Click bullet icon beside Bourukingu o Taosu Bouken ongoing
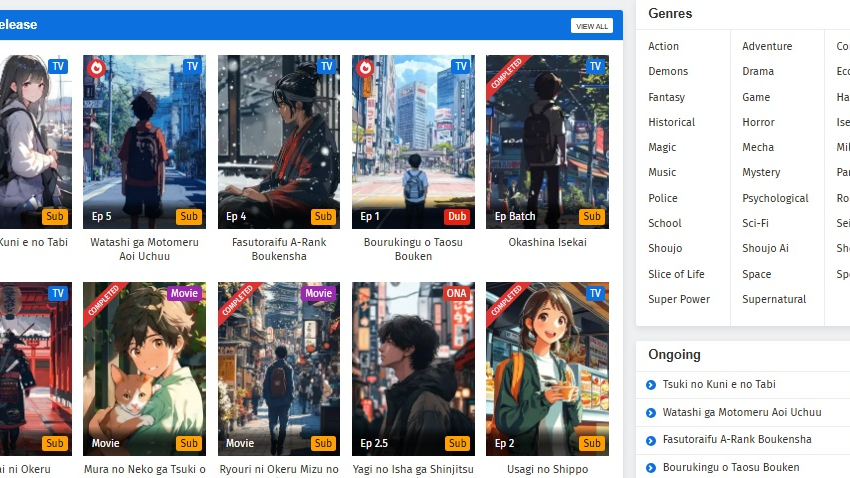The image size is (850, 478). click(x=651, y=468)
